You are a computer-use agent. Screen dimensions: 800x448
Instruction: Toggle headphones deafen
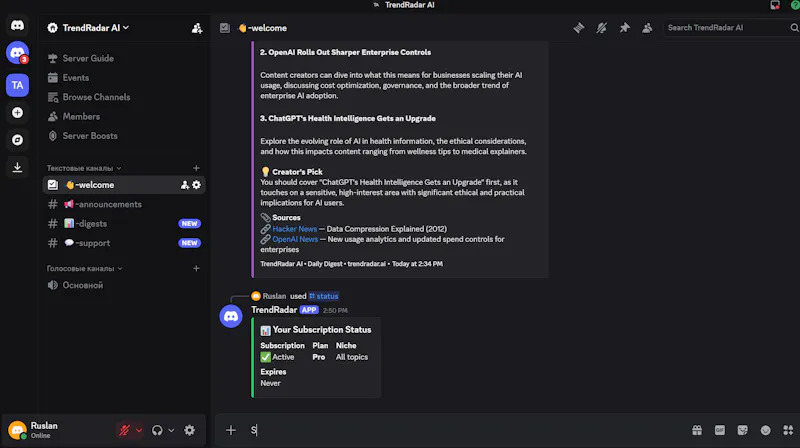click(x=157, y=430)
